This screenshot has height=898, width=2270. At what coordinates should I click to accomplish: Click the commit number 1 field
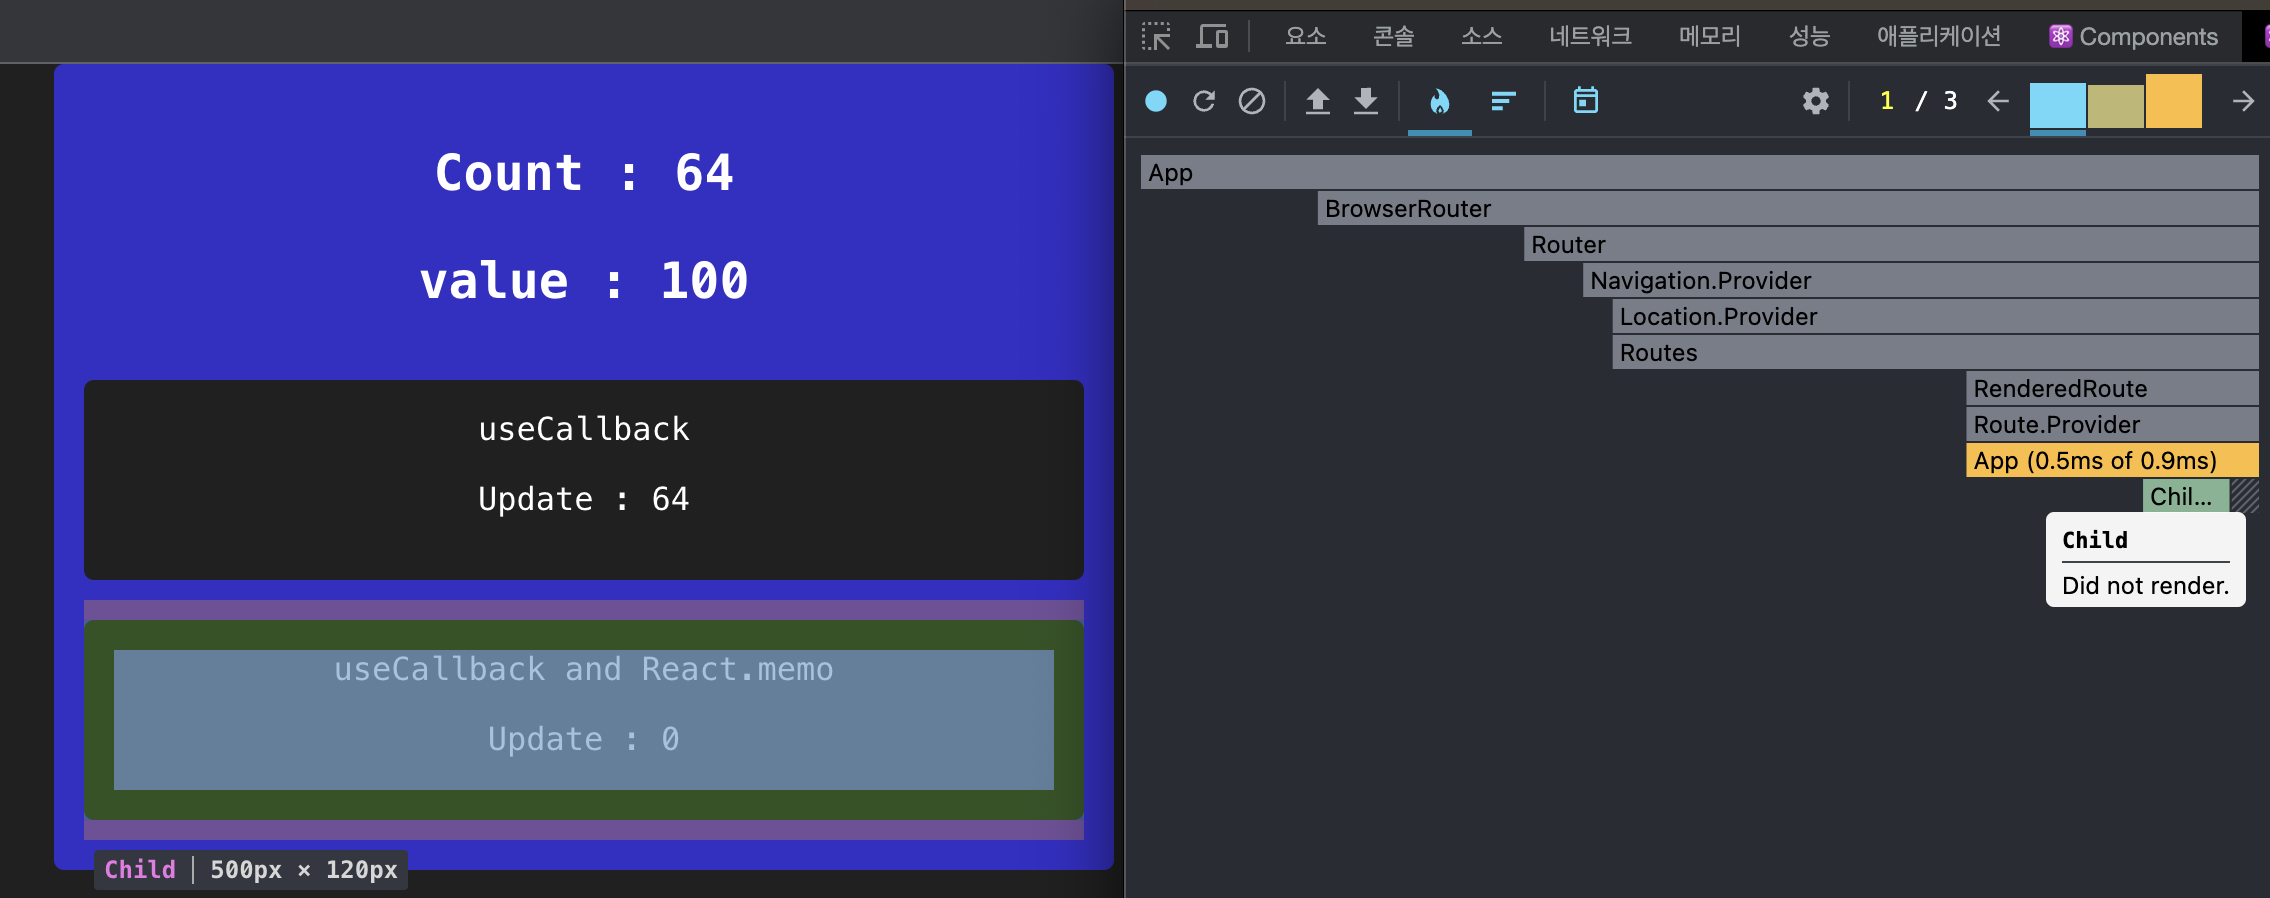pyautogui.click(x=1887, y=101)
